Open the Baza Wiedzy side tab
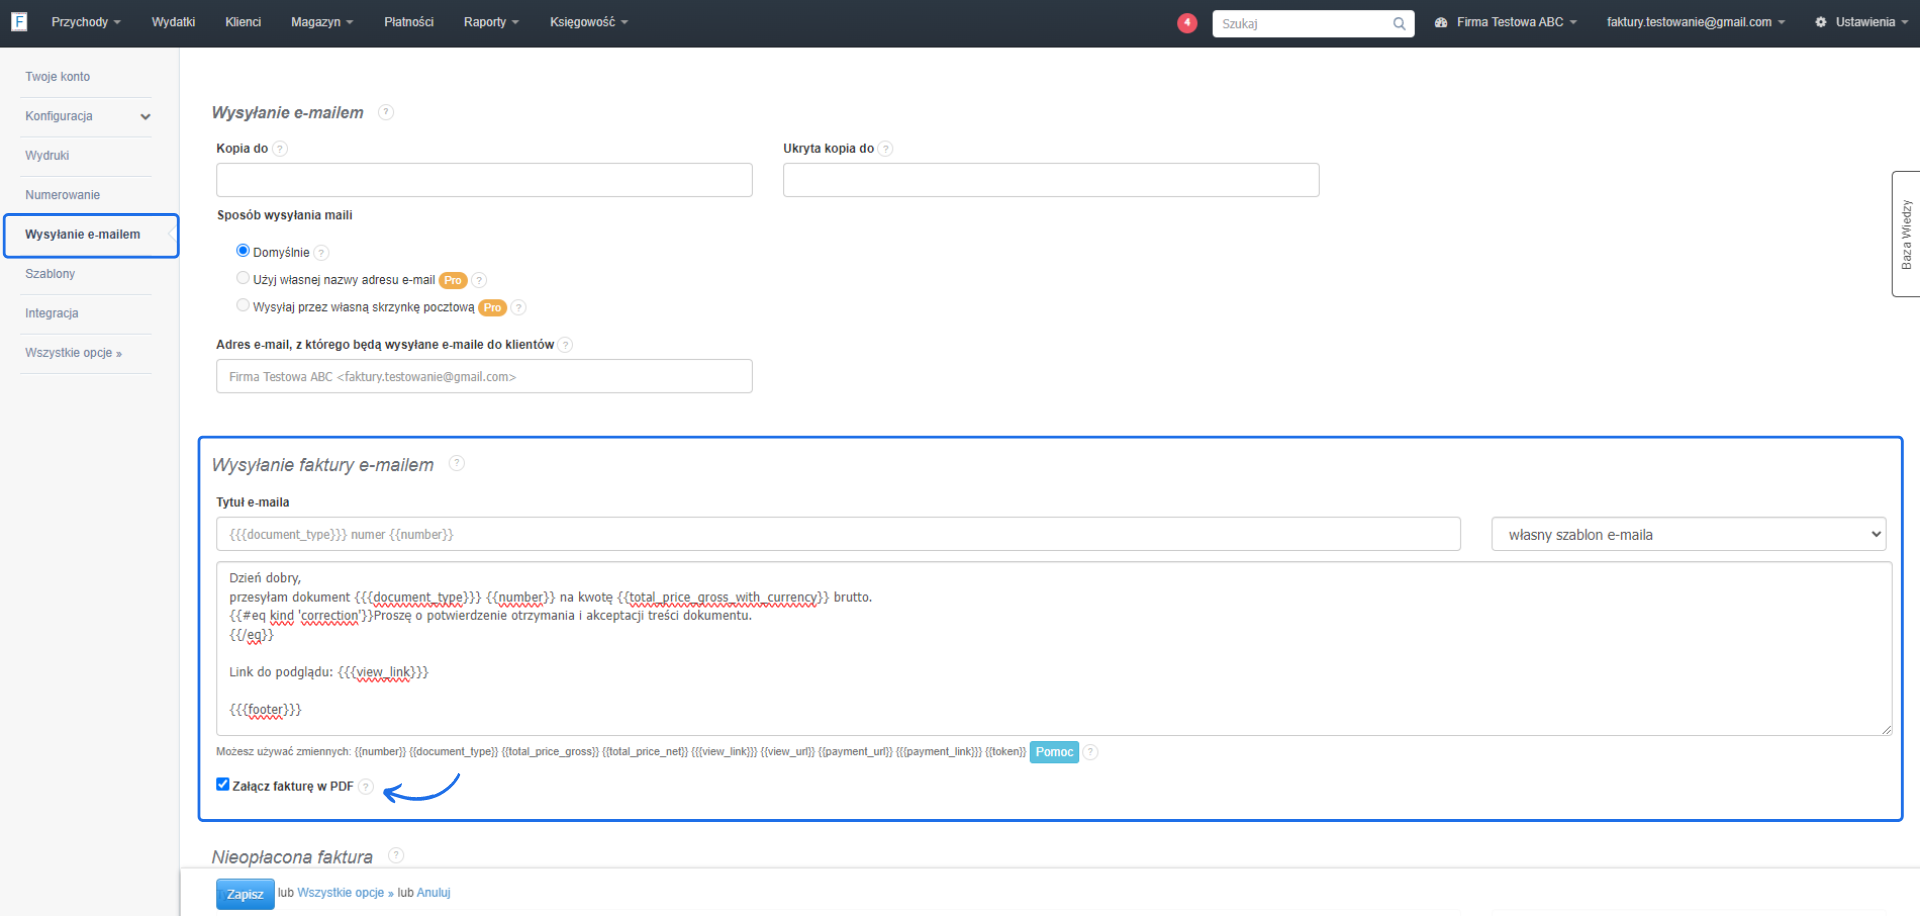 [1906, 234]
